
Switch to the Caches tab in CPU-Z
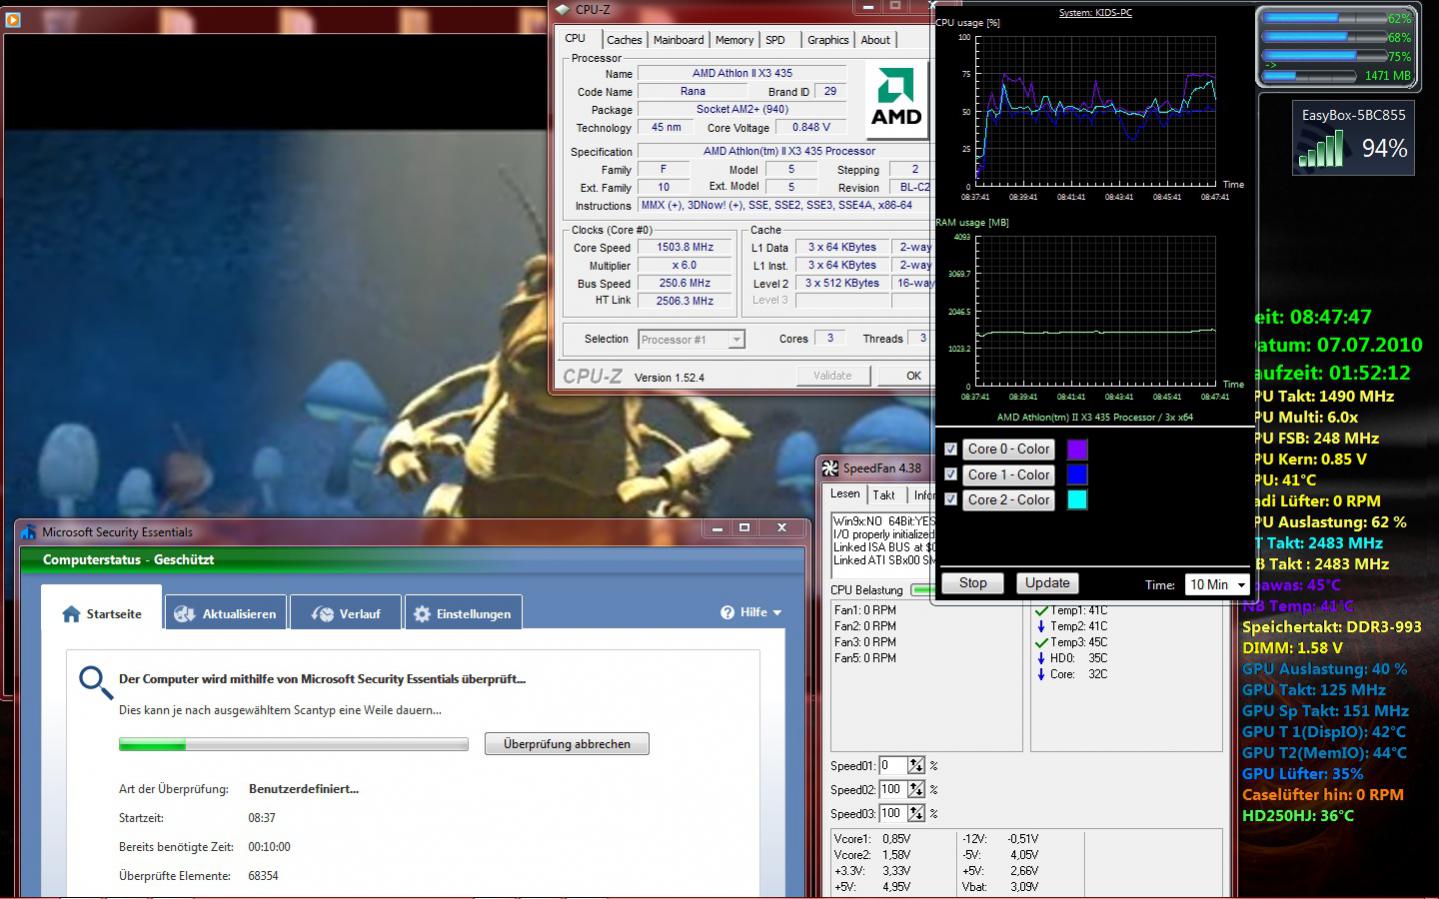(x=624, y=40)
